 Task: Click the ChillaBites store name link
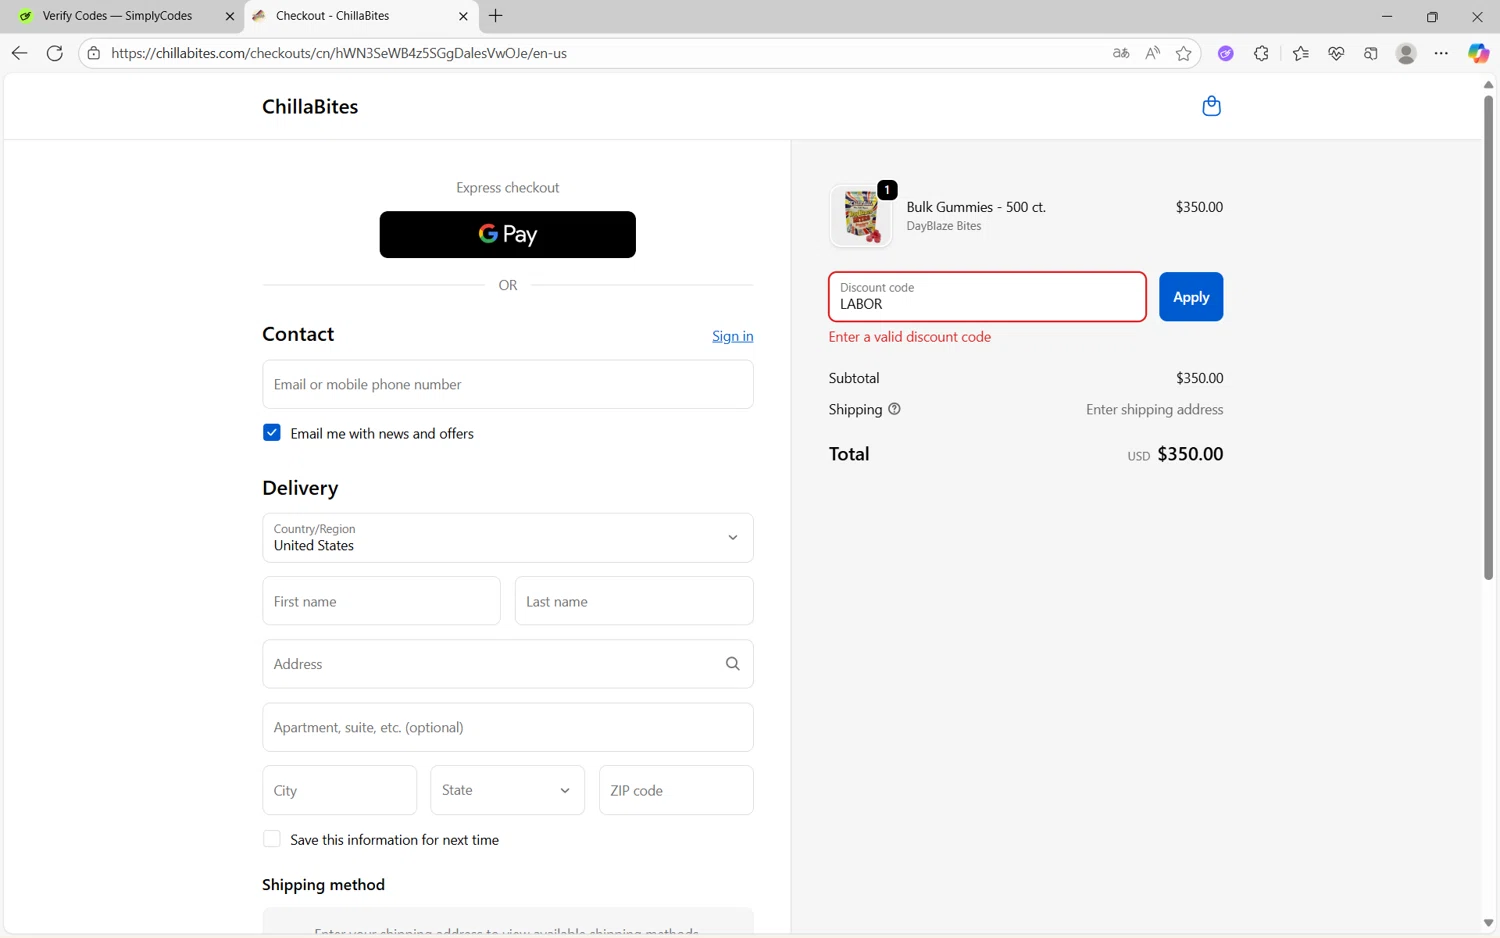(x=310, y=106)
